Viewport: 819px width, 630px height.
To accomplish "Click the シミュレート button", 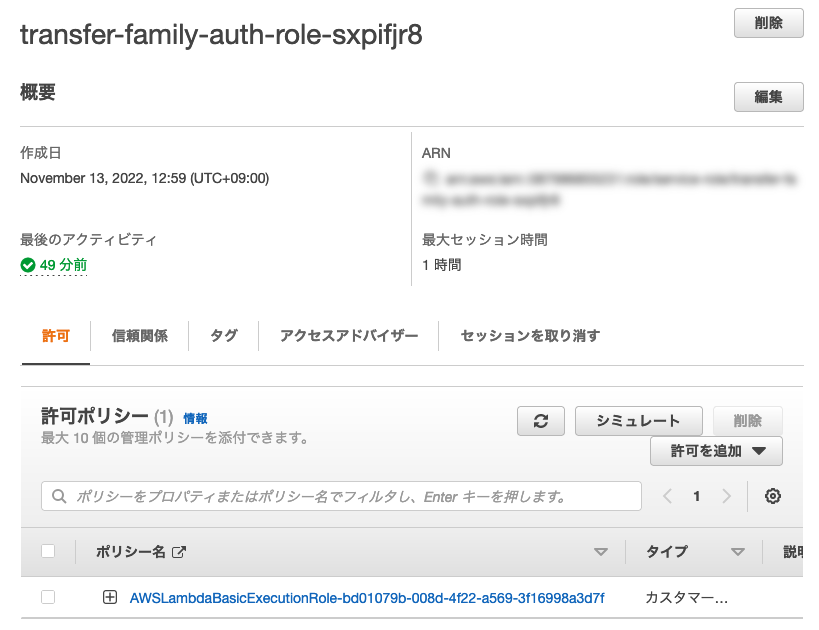I will coord(638,421).
